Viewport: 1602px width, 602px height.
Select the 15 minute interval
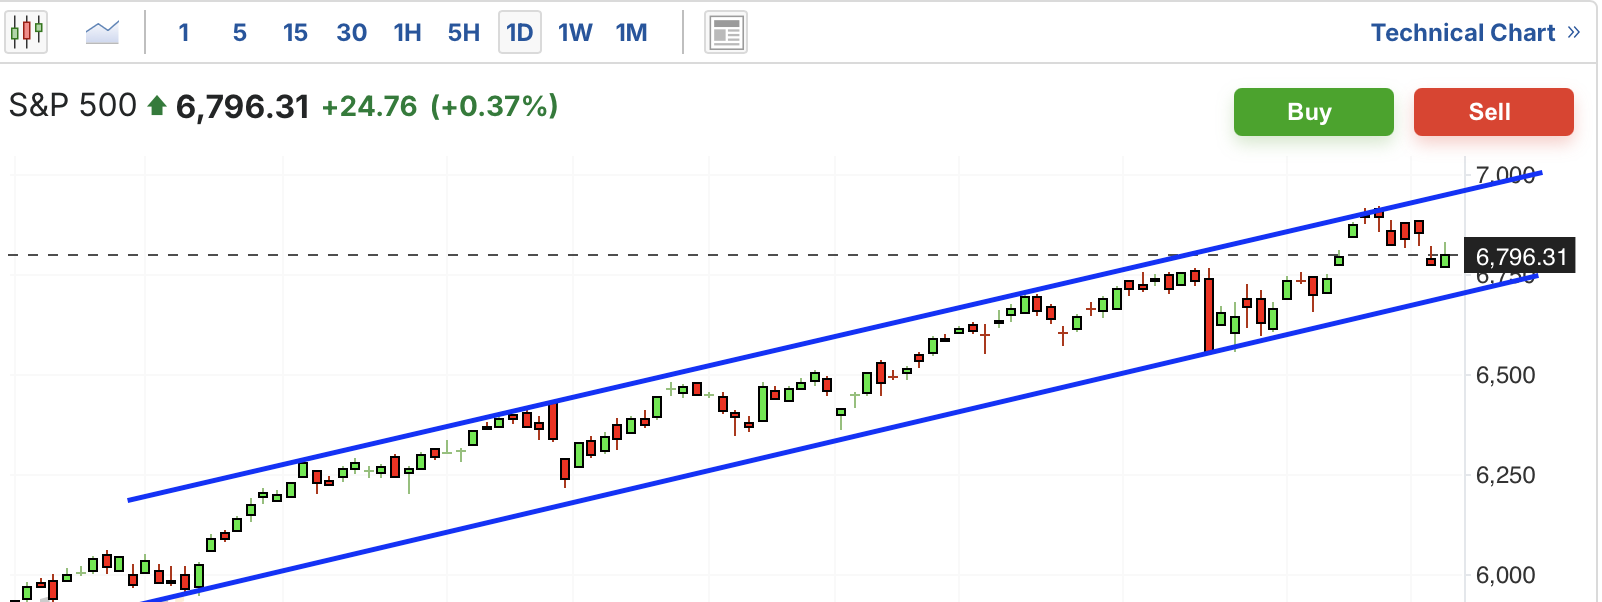coord(295,33)
